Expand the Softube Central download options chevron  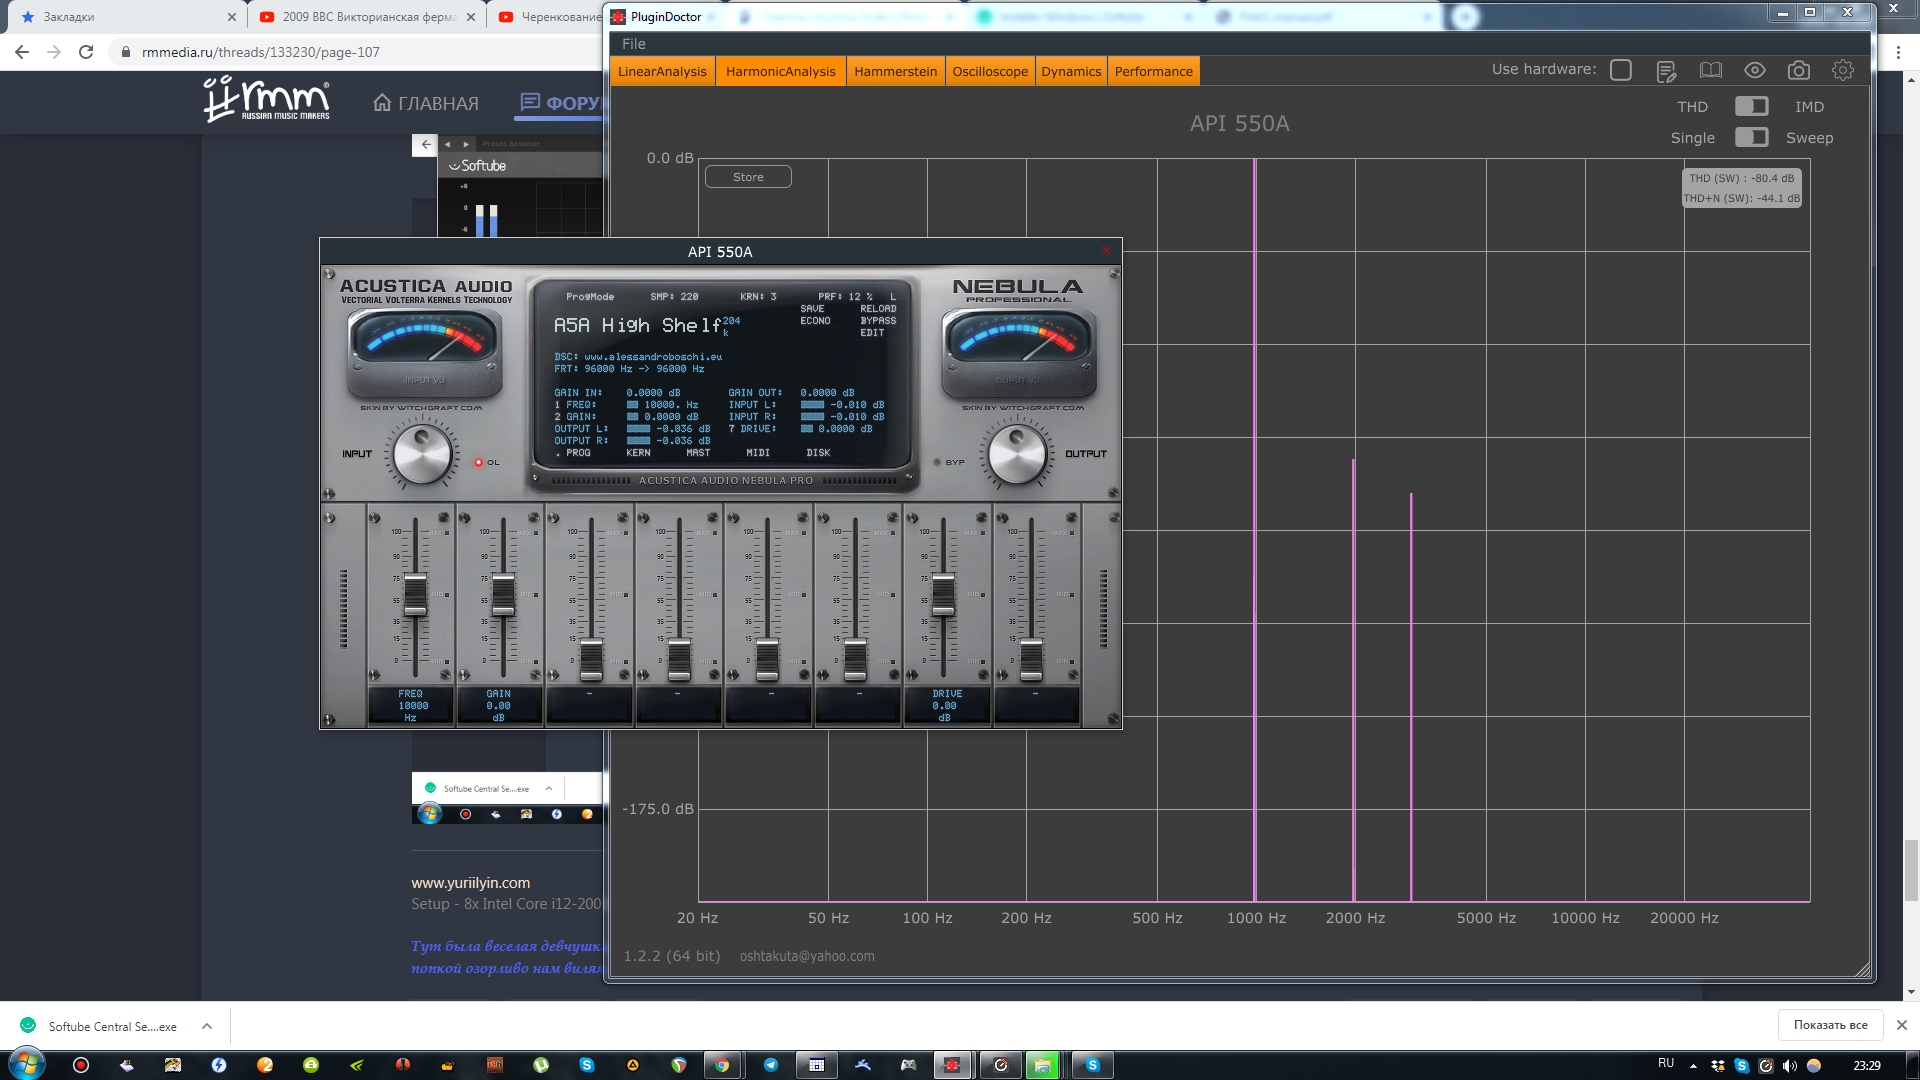click(x=206, y=1026)
